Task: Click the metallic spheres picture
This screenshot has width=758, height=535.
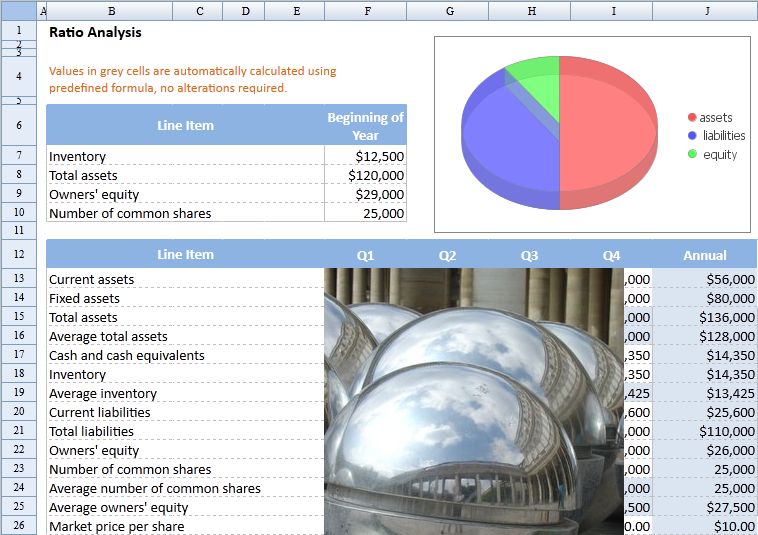Action: coord(474,401)
